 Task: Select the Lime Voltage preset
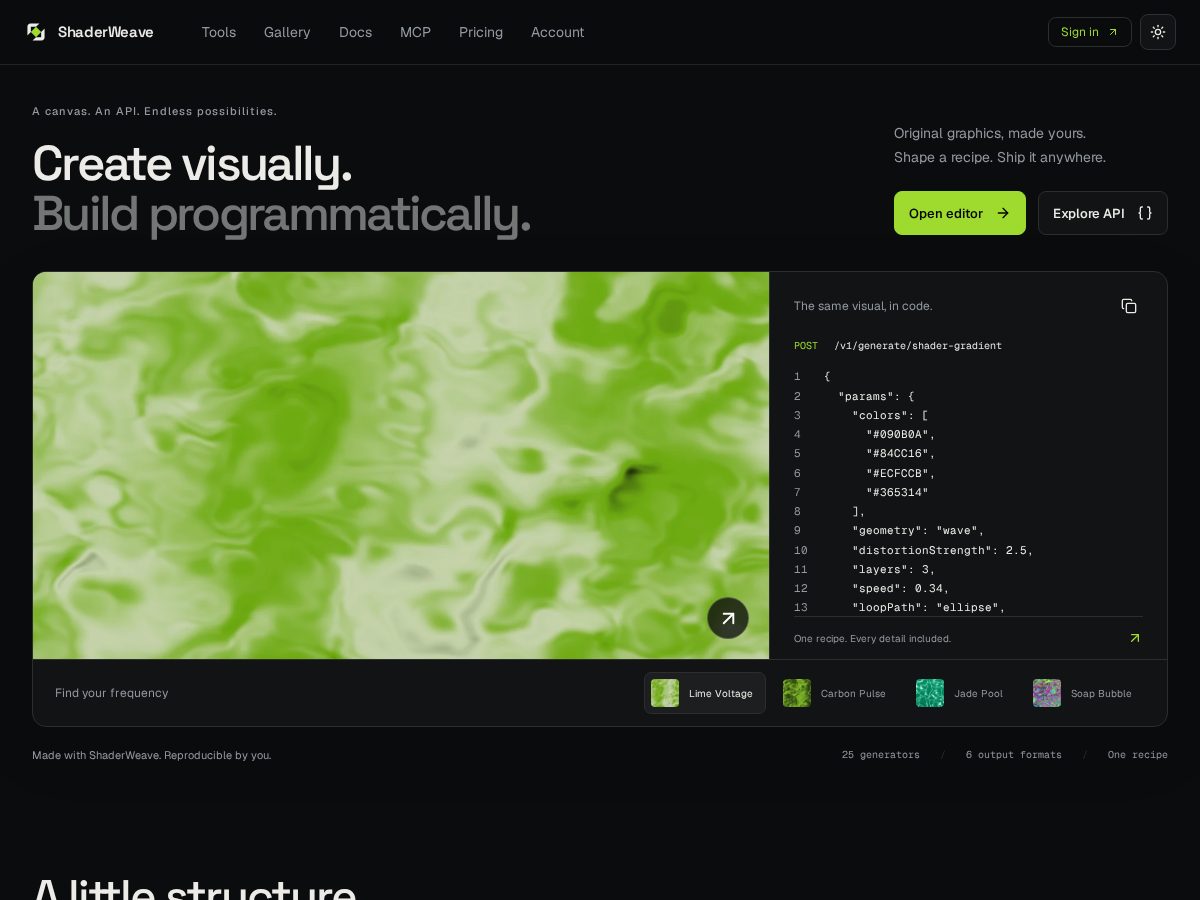[x=705, y=693]
